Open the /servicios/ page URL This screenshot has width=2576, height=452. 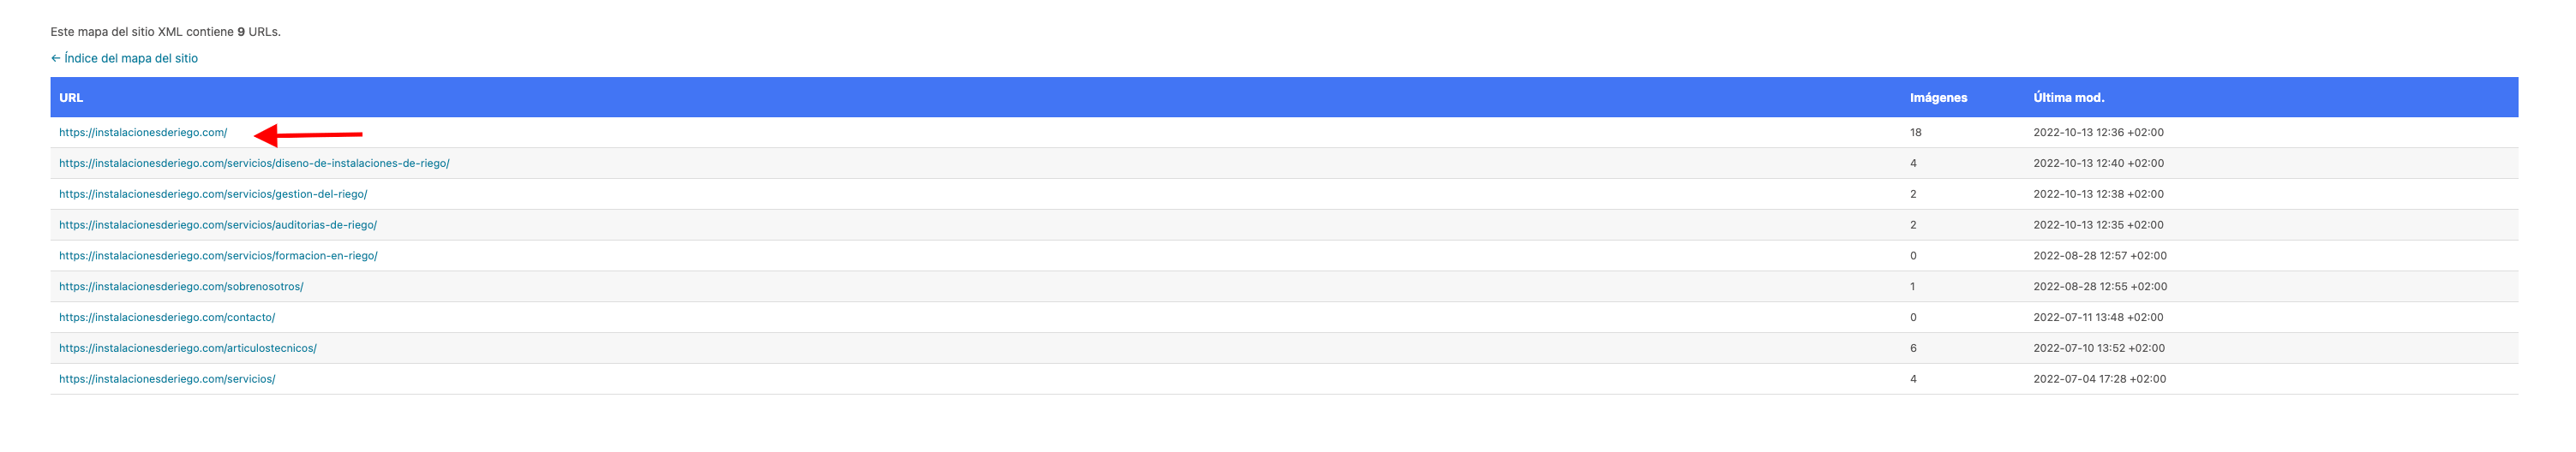pyautogui.click(x=167, y=380)
